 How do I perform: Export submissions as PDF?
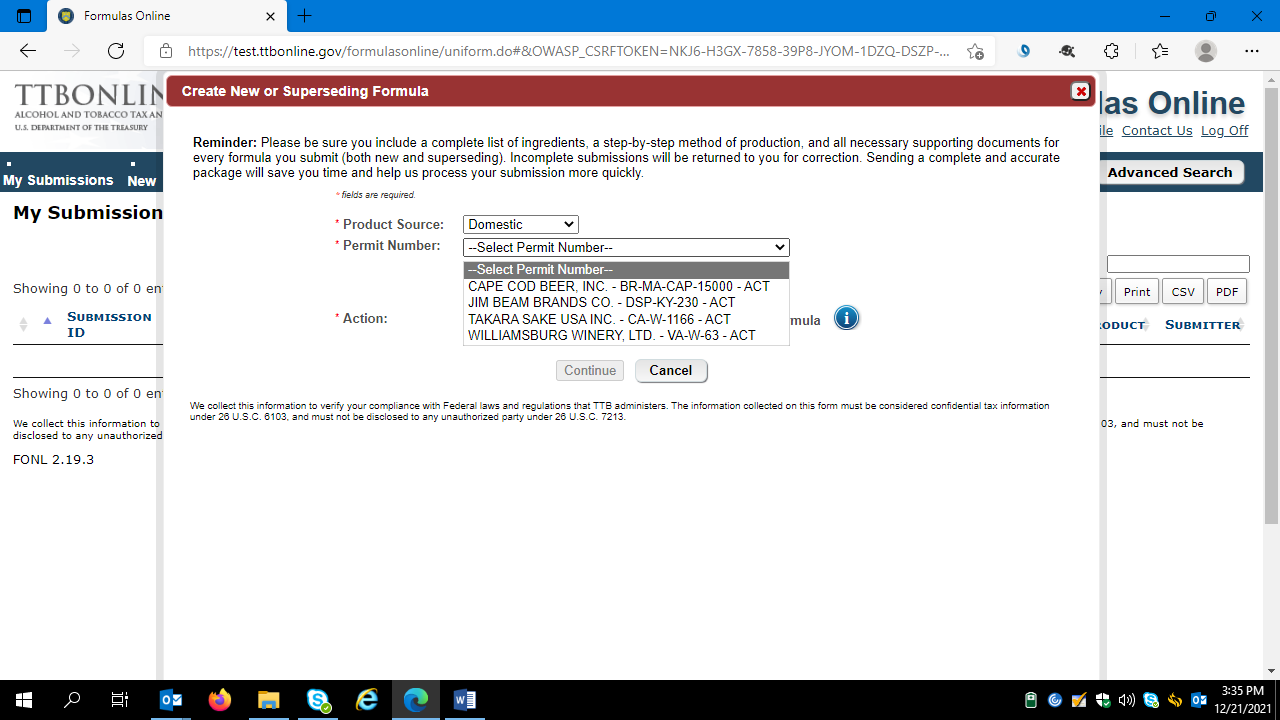point(1227,292)
